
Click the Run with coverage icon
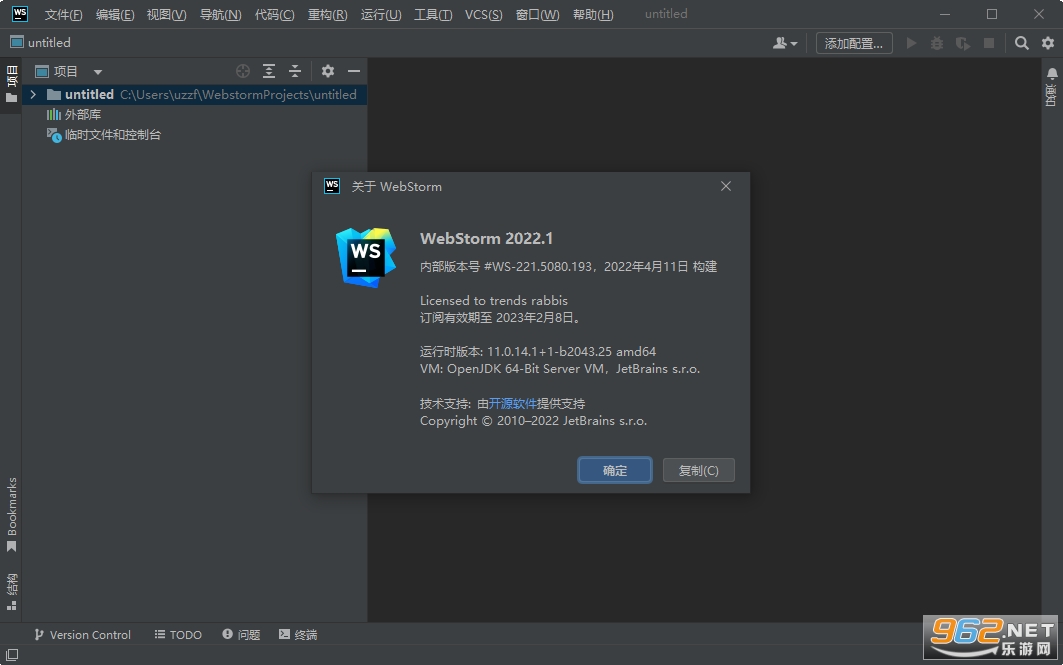pos(963,43)
